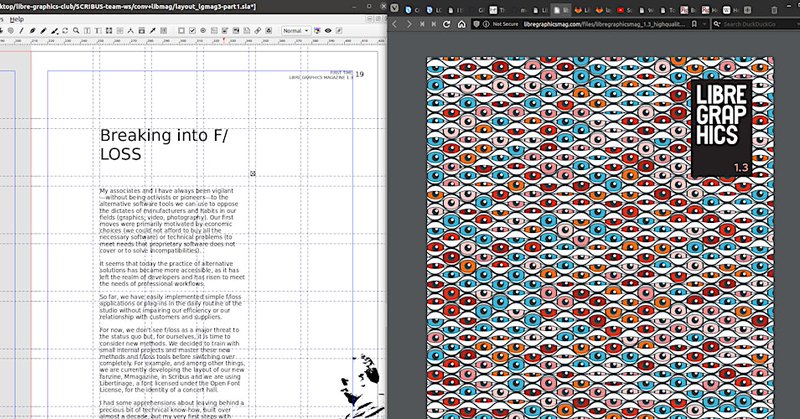Open the Help menu in Scribus
This screenshot has width=800, height=419.
pos(17,19)
